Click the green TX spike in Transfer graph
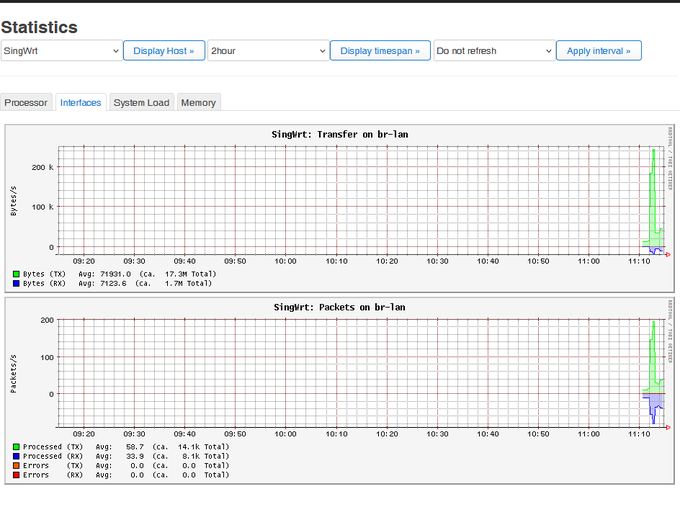Image resolution: width=680 pixels, height=507 pixels. tap(653, 200)
